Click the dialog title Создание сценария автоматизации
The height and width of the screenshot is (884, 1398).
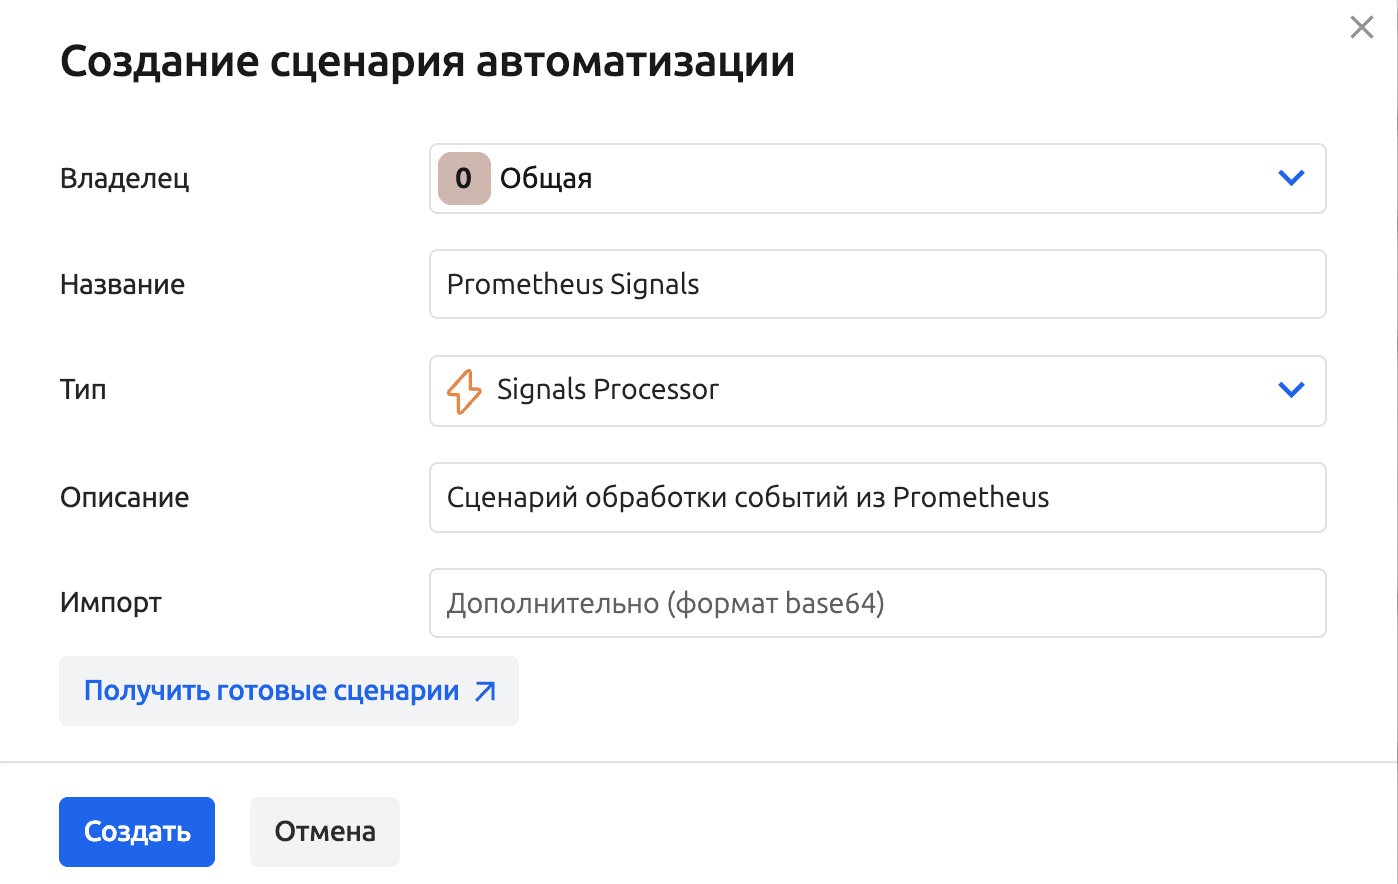point(427,61)
